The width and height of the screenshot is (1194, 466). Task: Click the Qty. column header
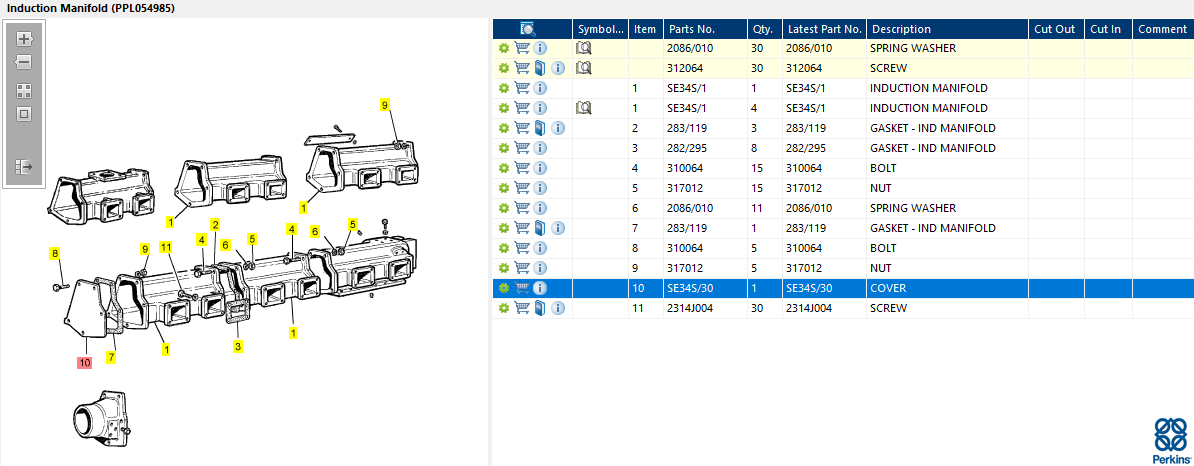click(x=764, y=29)
